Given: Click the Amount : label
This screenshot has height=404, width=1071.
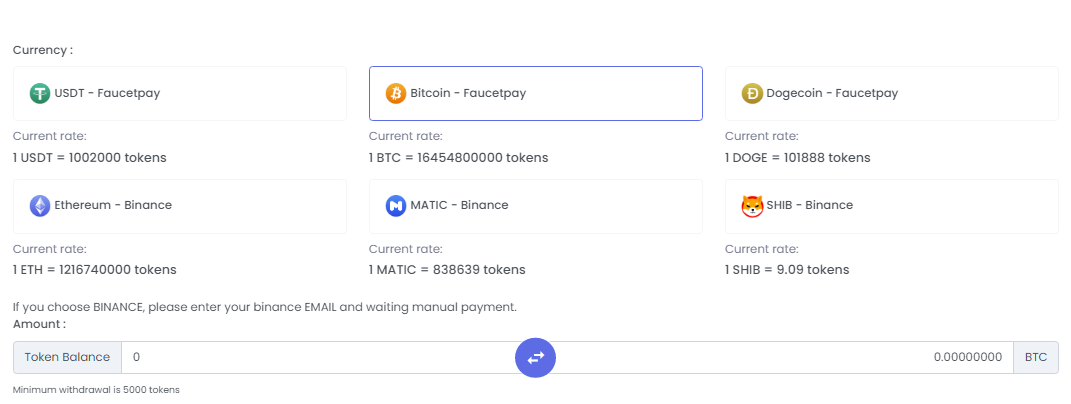Looking at the screenshot, I should click(40, 324).
